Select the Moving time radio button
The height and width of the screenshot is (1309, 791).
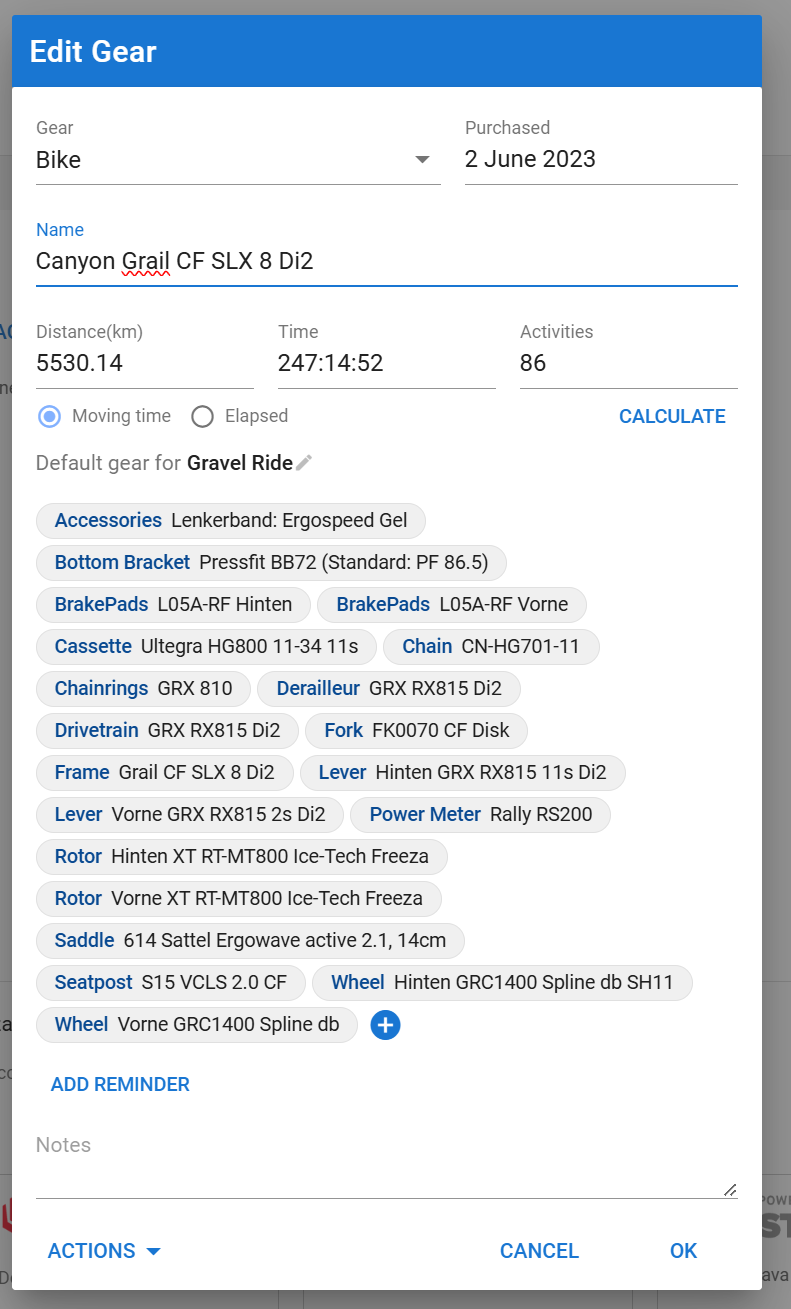(50, 417)
